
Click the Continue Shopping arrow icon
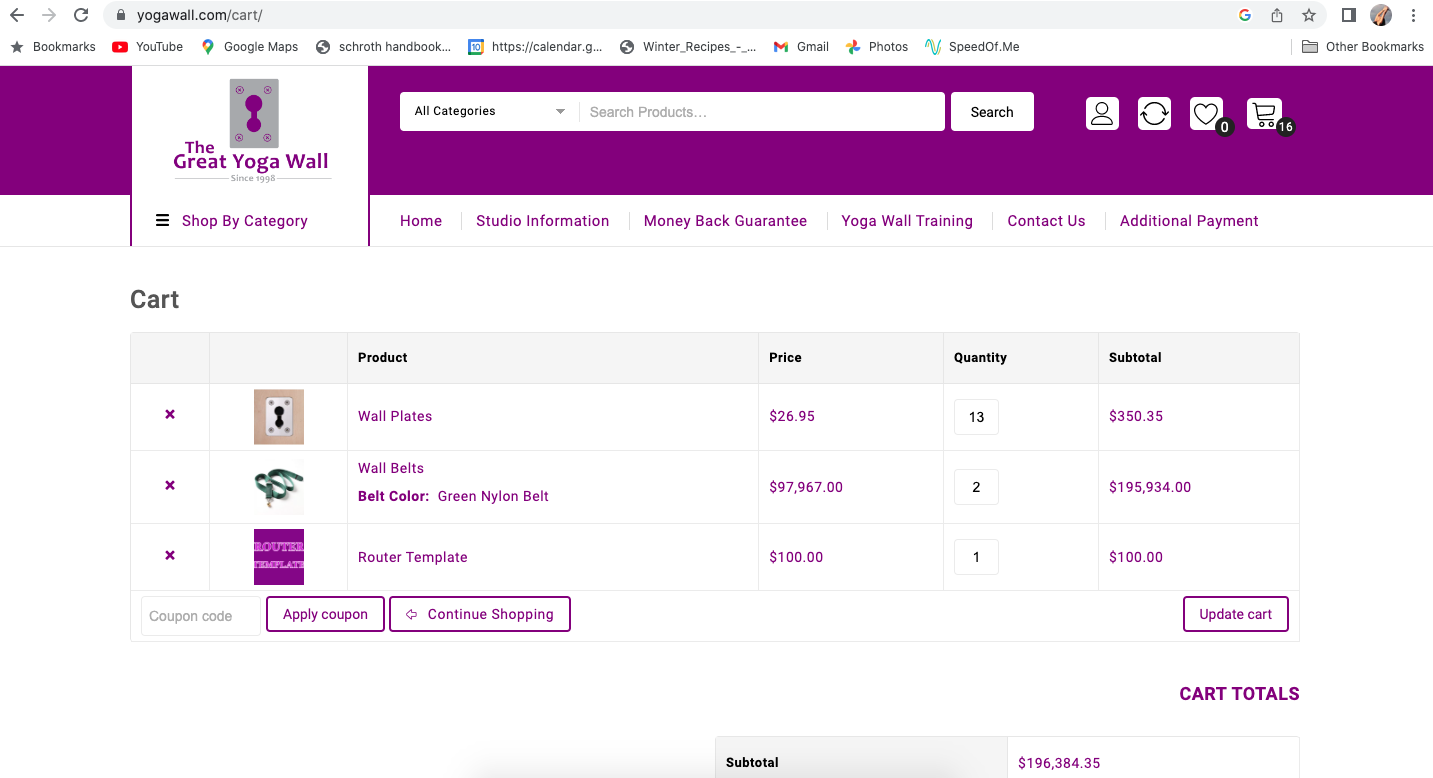(411, 614)
